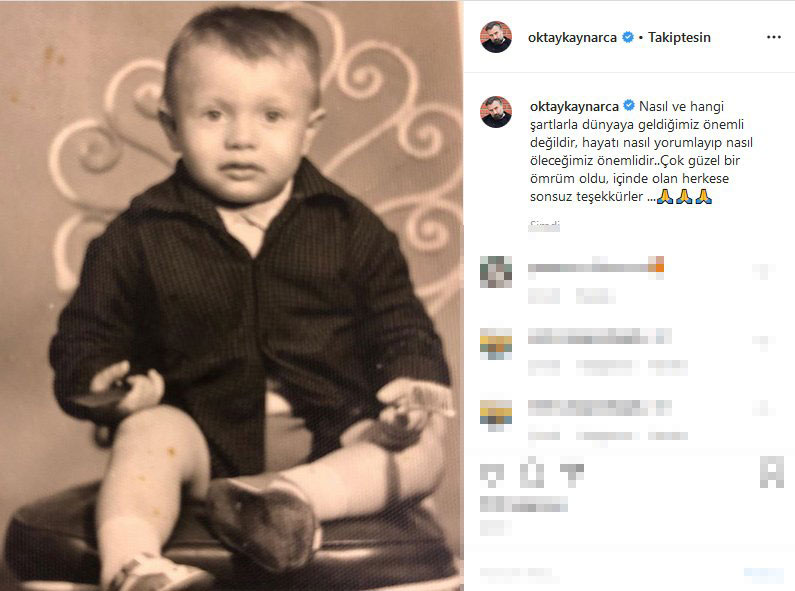Open the three-dot more options menu
Screen dimensions: 795x591
(x=773, y=37)
